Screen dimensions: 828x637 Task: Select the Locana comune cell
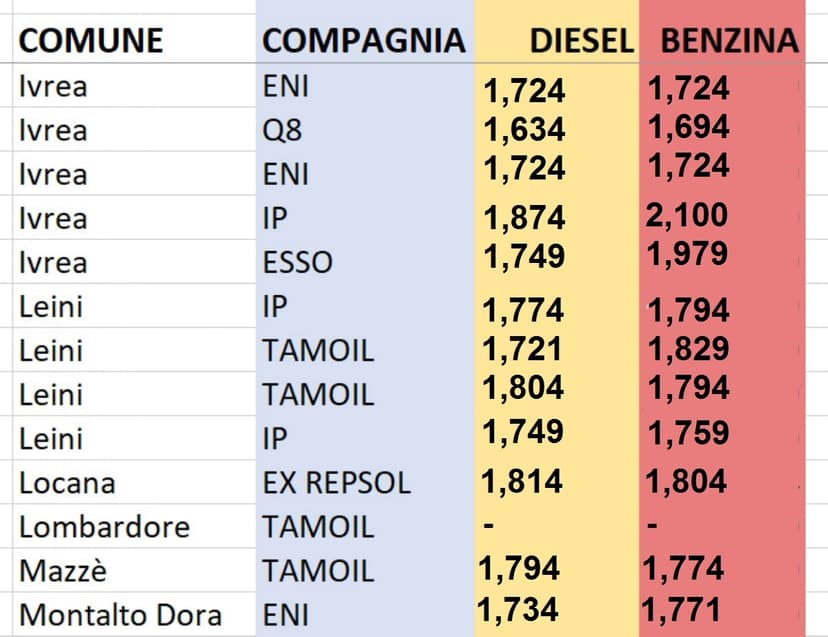pyautogui.click(x=67, y=483)
